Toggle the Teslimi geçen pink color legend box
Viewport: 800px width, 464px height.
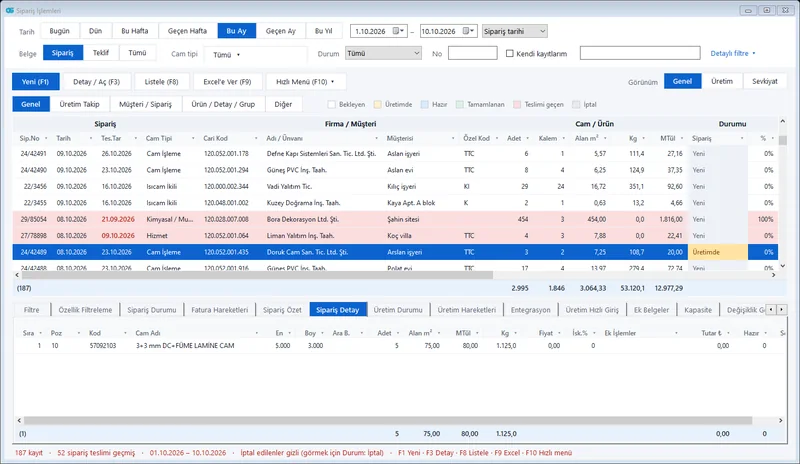(517, 104)
